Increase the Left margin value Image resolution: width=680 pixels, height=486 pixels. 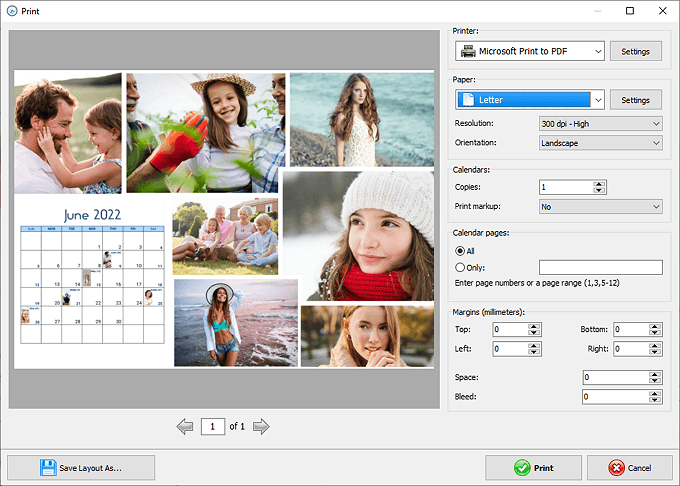[x=534, y=346]
